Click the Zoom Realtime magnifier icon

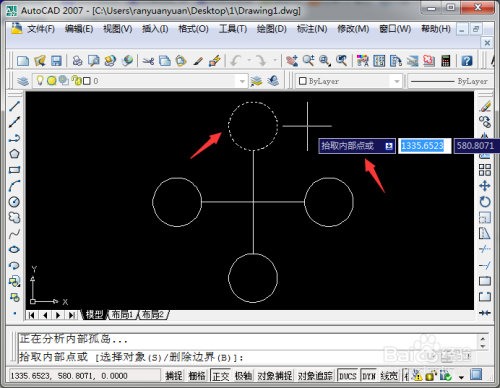(x=308, y=61)
